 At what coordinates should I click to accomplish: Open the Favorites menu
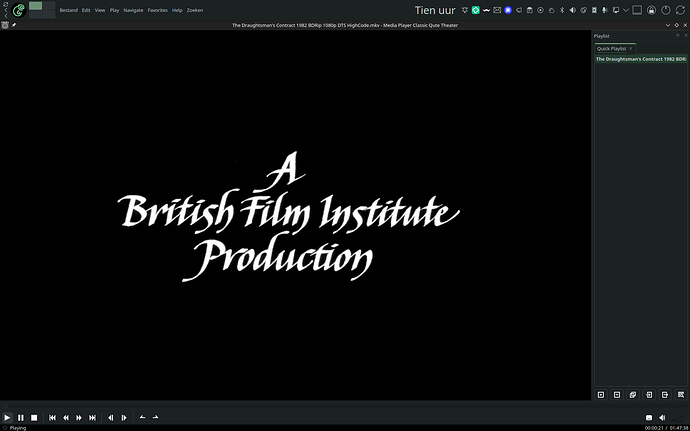pyautogui.click(x=158, y=10)
